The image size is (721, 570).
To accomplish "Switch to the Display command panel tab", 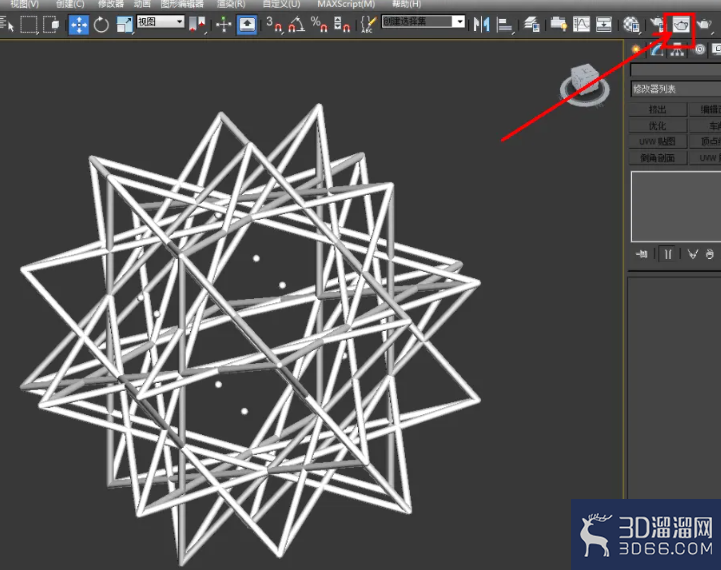I will tap(716, 50).
